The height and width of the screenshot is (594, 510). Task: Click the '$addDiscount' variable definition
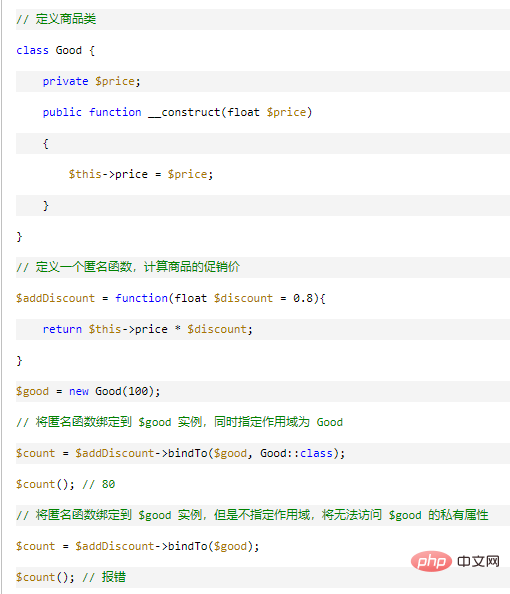[55, 298]
